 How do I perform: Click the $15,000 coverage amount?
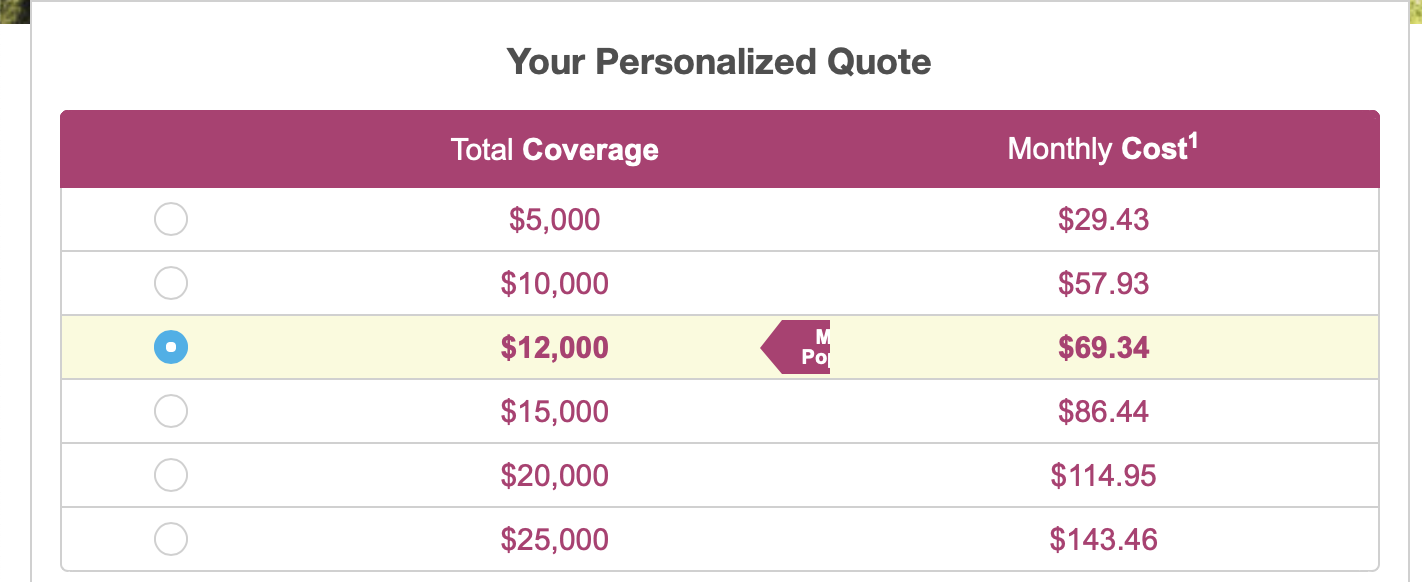coord(555,411)
